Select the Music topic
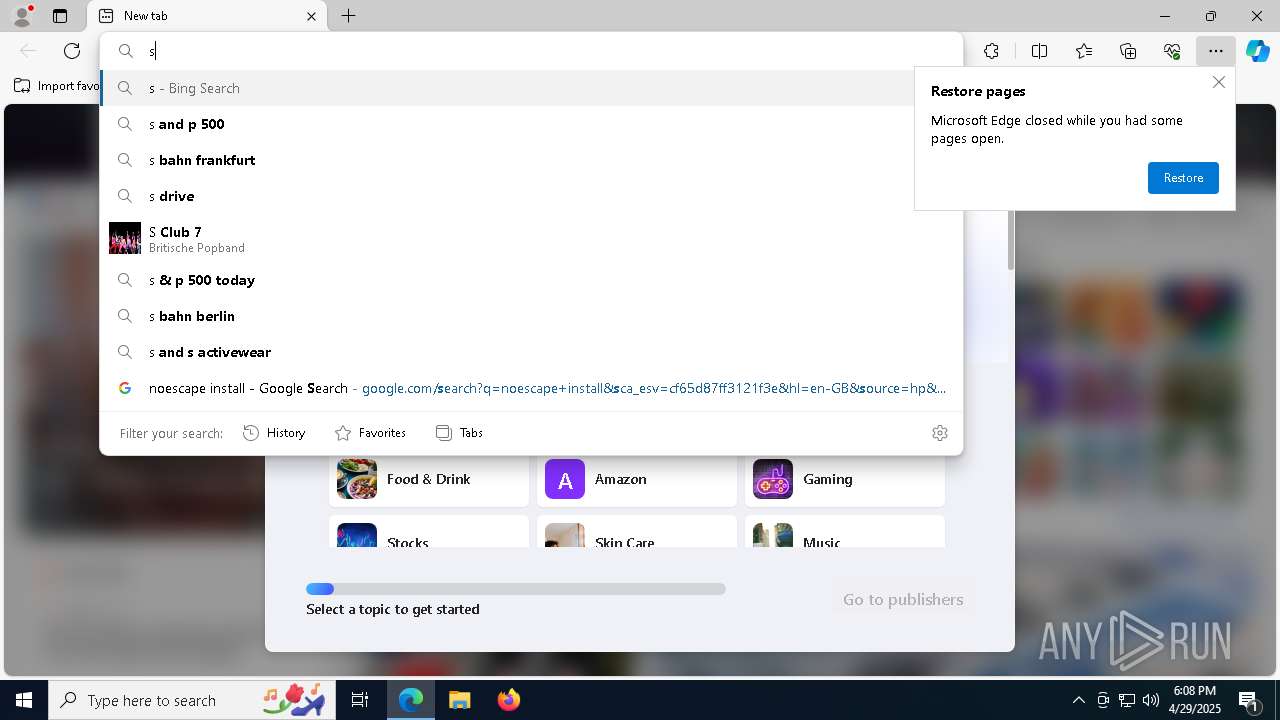 point(845,531)
